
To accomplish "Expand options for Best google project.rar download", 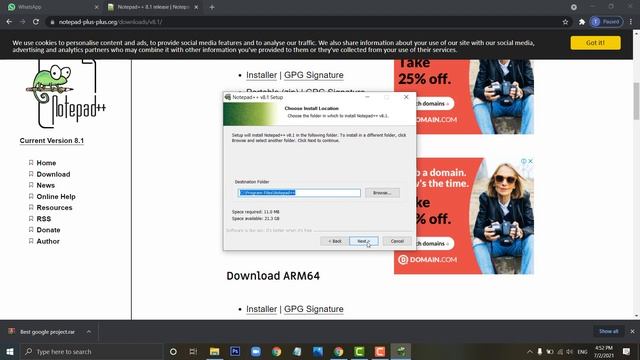I will (x=89, y=332).
